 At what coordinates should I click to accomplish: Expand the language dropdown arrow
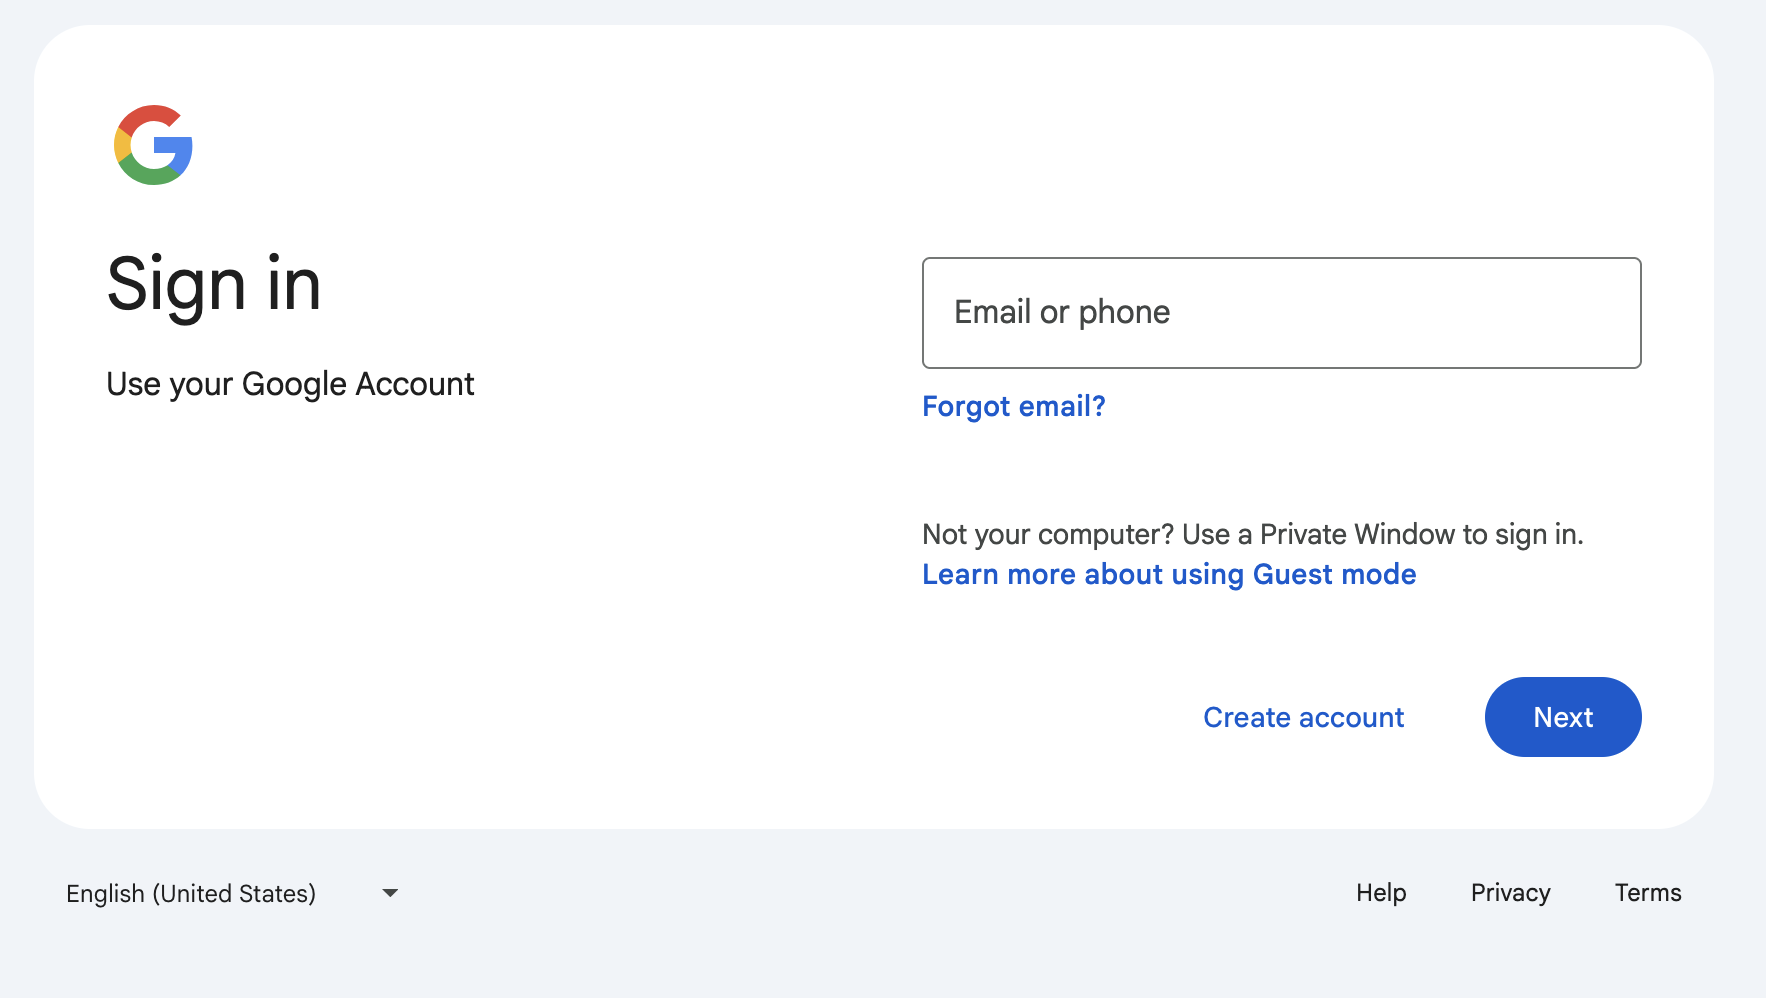[390, 893]
